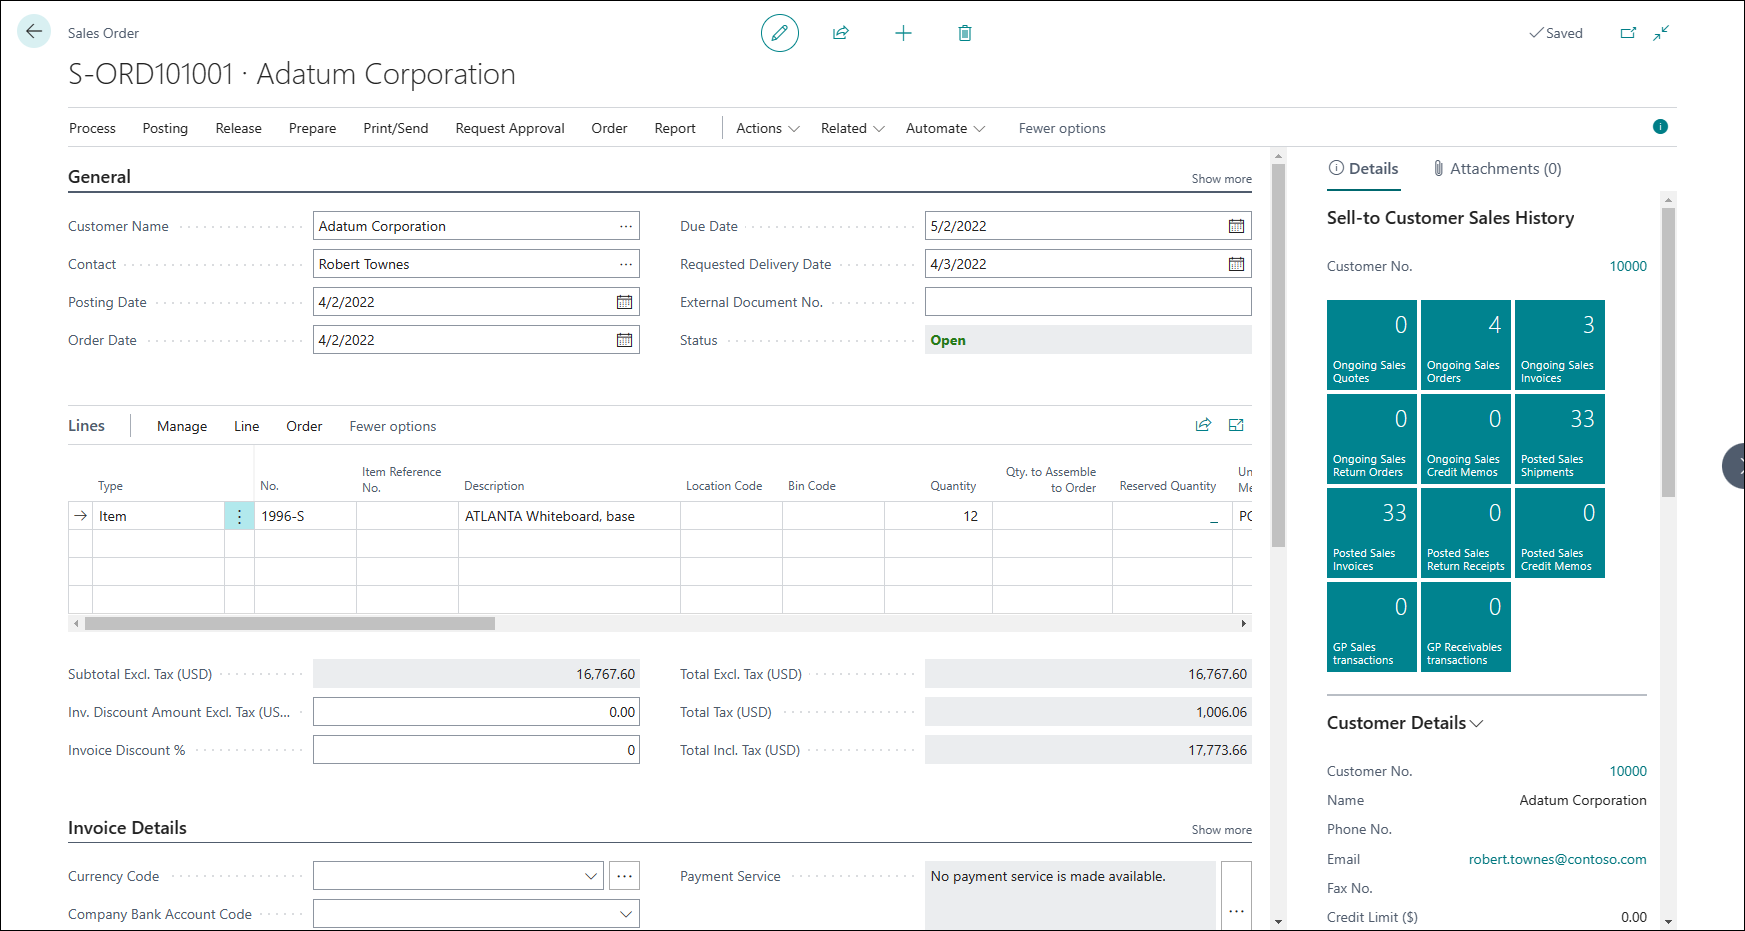Screen dimensions: 1745x931
Task: Click the lines grid horizontal scrollbar
Action: click(x=290, y=623)
